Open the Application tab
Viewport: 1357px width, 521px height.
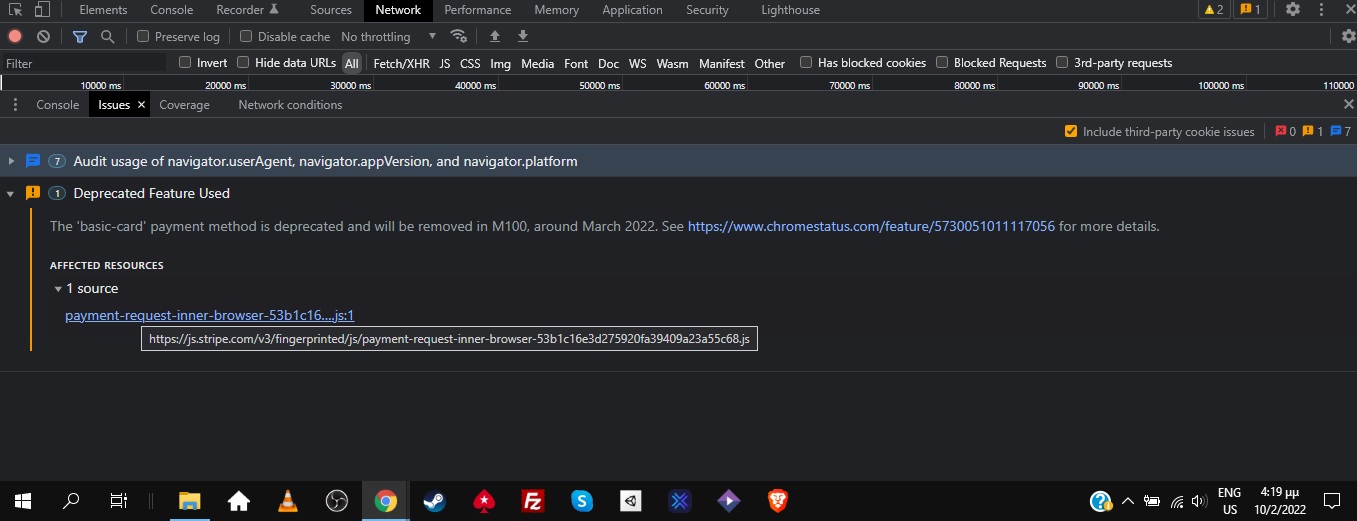632,10
